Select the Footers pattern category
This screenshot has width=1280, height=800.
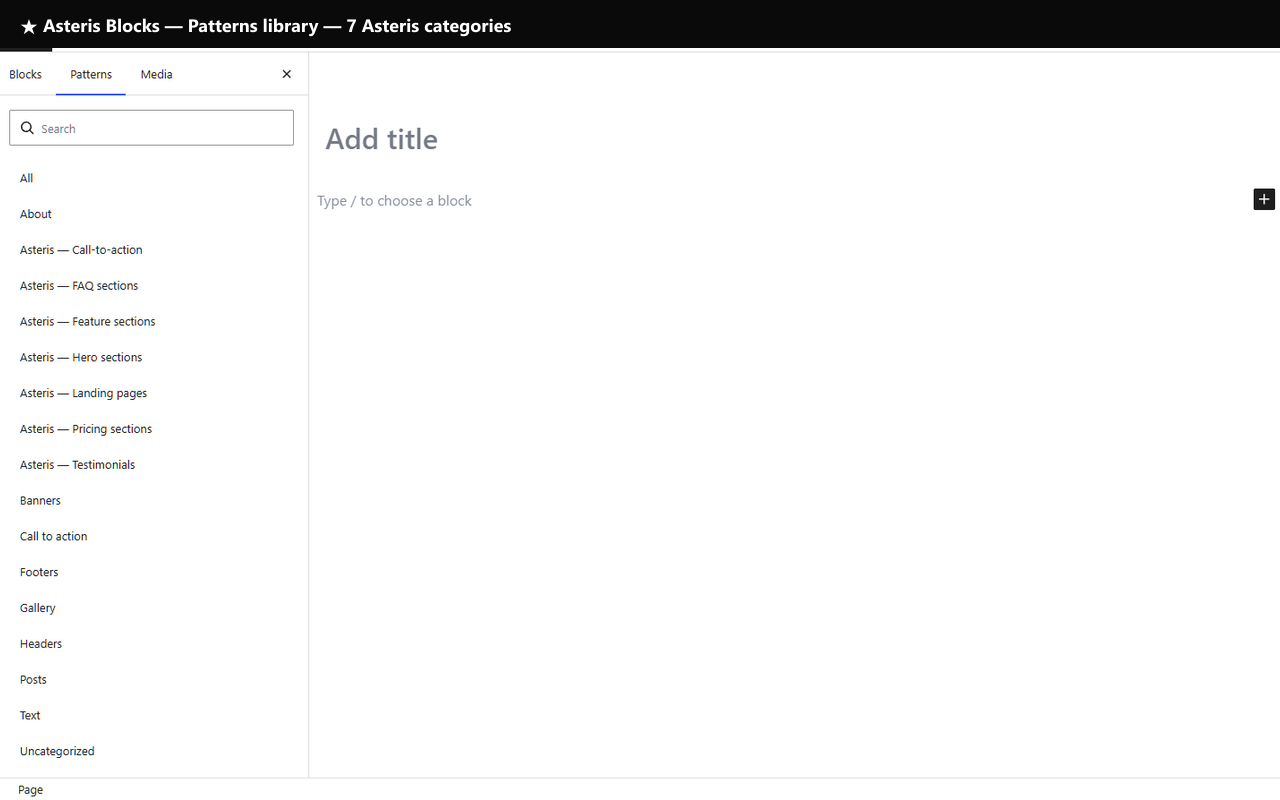[x=154, y=572]
